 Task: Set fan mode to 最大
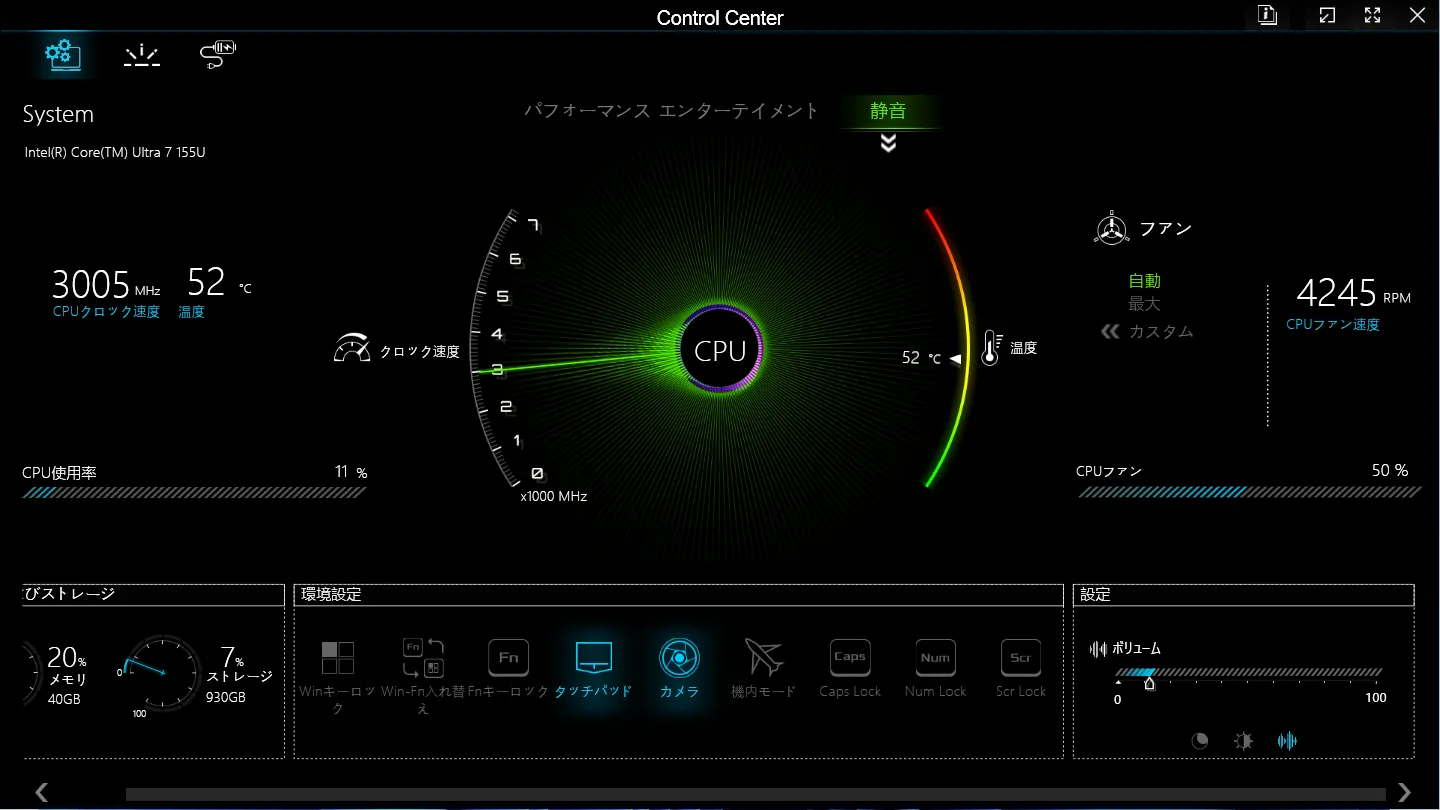tap(1145, 304)
